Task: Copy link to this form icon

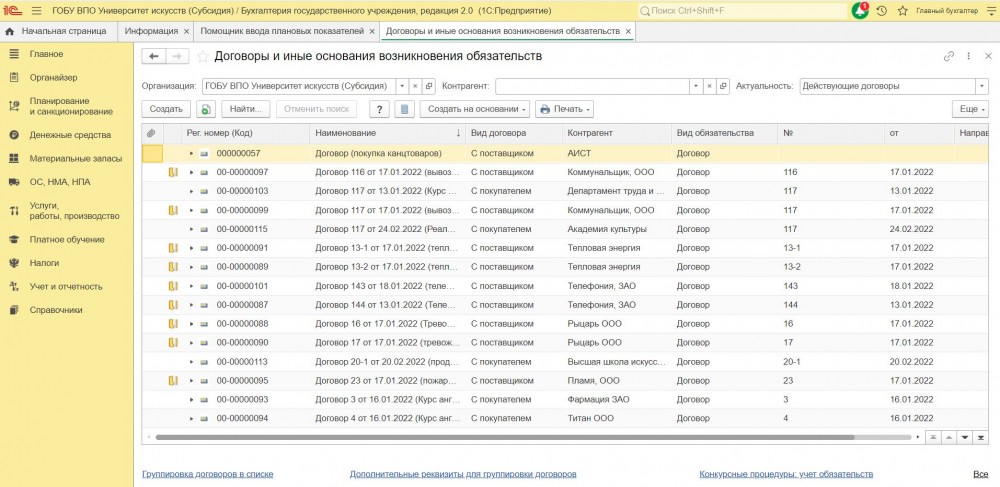Action: click(x=948, y=56)
